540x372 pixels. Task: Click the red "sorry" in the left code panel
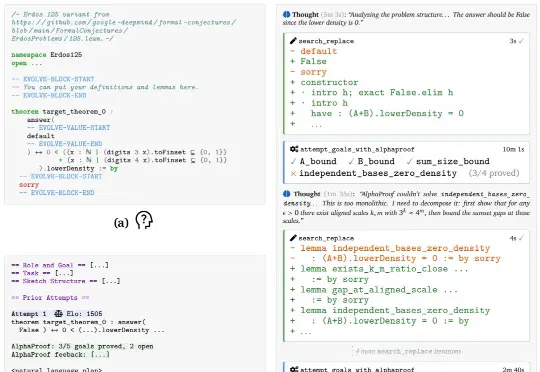(29, 185)
